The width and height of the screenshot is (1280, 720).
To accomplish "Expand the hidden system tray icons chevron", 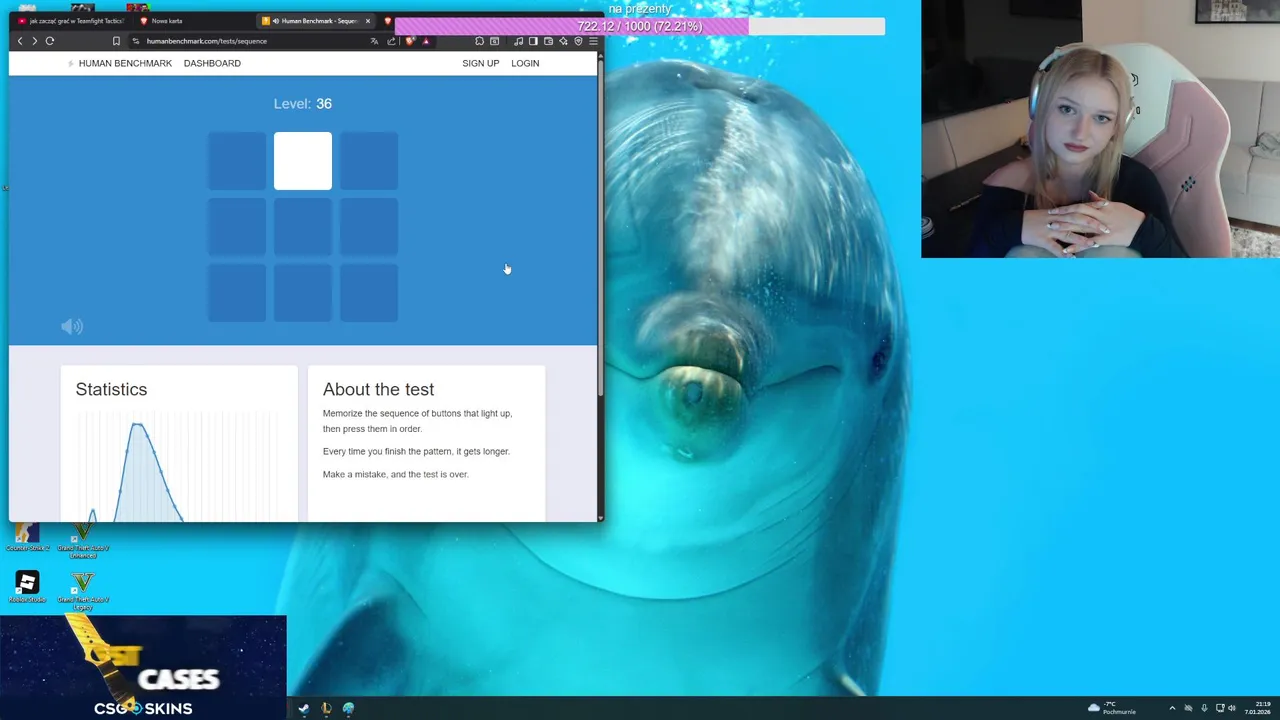I will [1172, 708].
